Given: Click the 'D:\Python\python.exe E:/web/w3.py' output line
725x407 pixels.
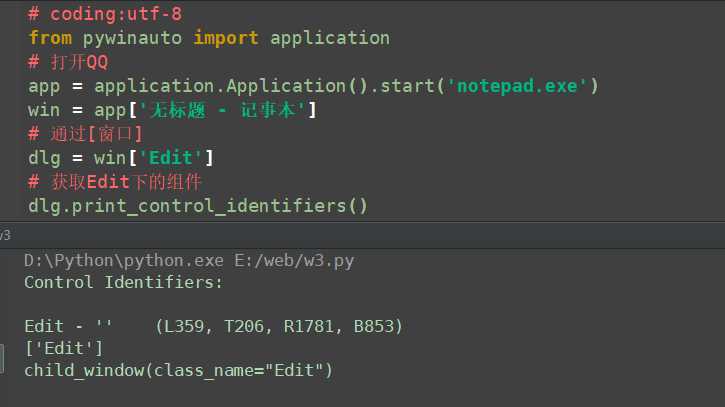Looking at the screenshot, I should (189, 261).
